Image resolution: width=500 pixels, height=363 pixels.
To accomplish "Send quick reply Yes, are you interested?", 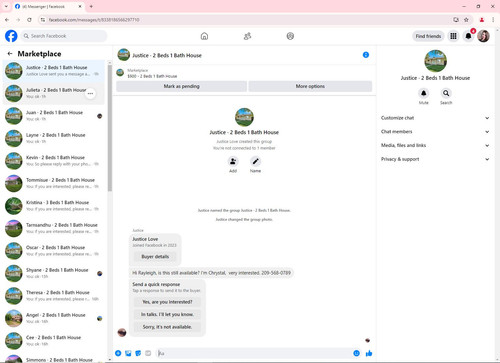I will (167, 302).
